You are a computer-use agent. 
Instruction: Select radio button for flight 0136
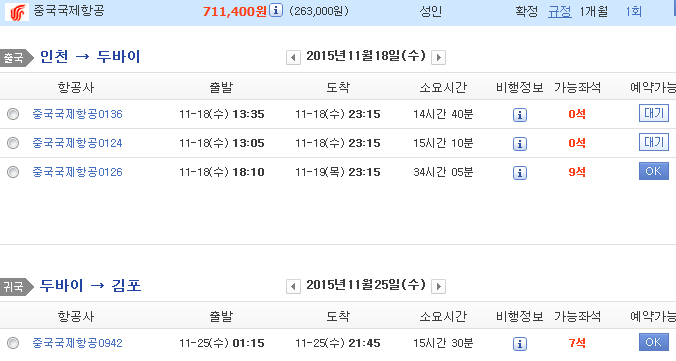13,114
